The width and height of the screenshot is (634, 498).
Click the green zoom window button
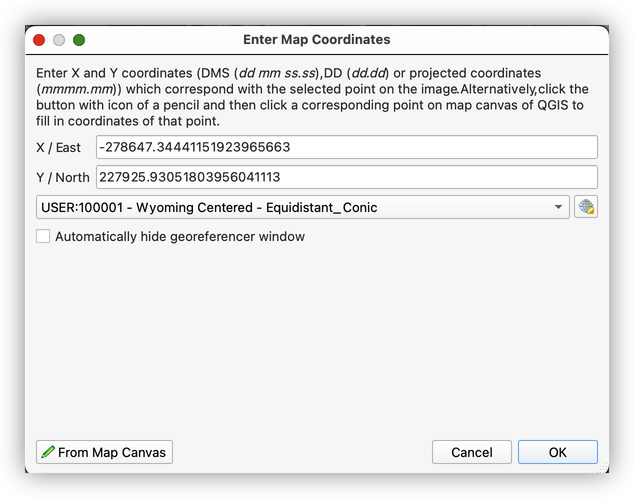79,40
